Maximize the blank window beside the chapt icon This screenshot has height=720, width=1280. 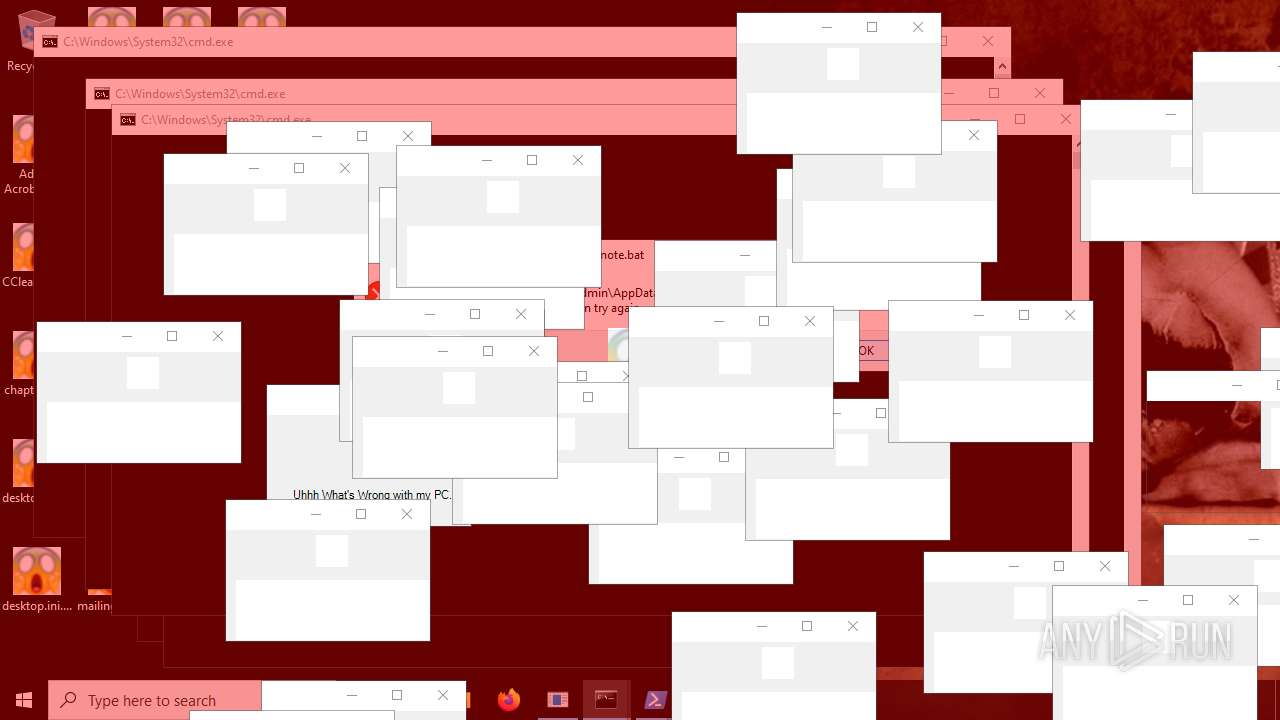tap(172, 336)
